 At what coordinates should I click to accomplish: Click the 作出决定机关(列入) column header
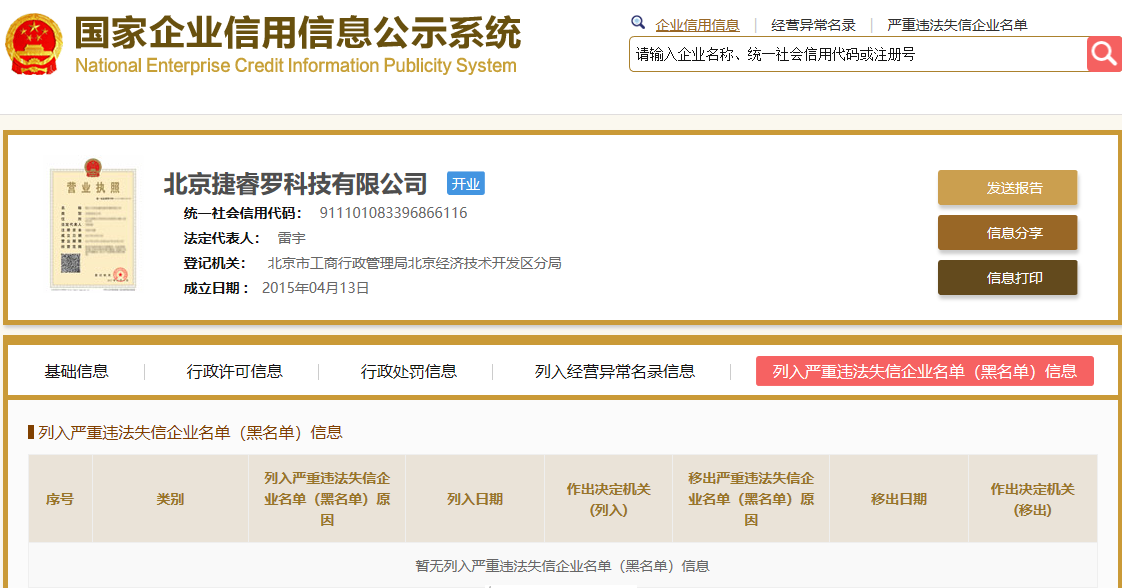608,499
